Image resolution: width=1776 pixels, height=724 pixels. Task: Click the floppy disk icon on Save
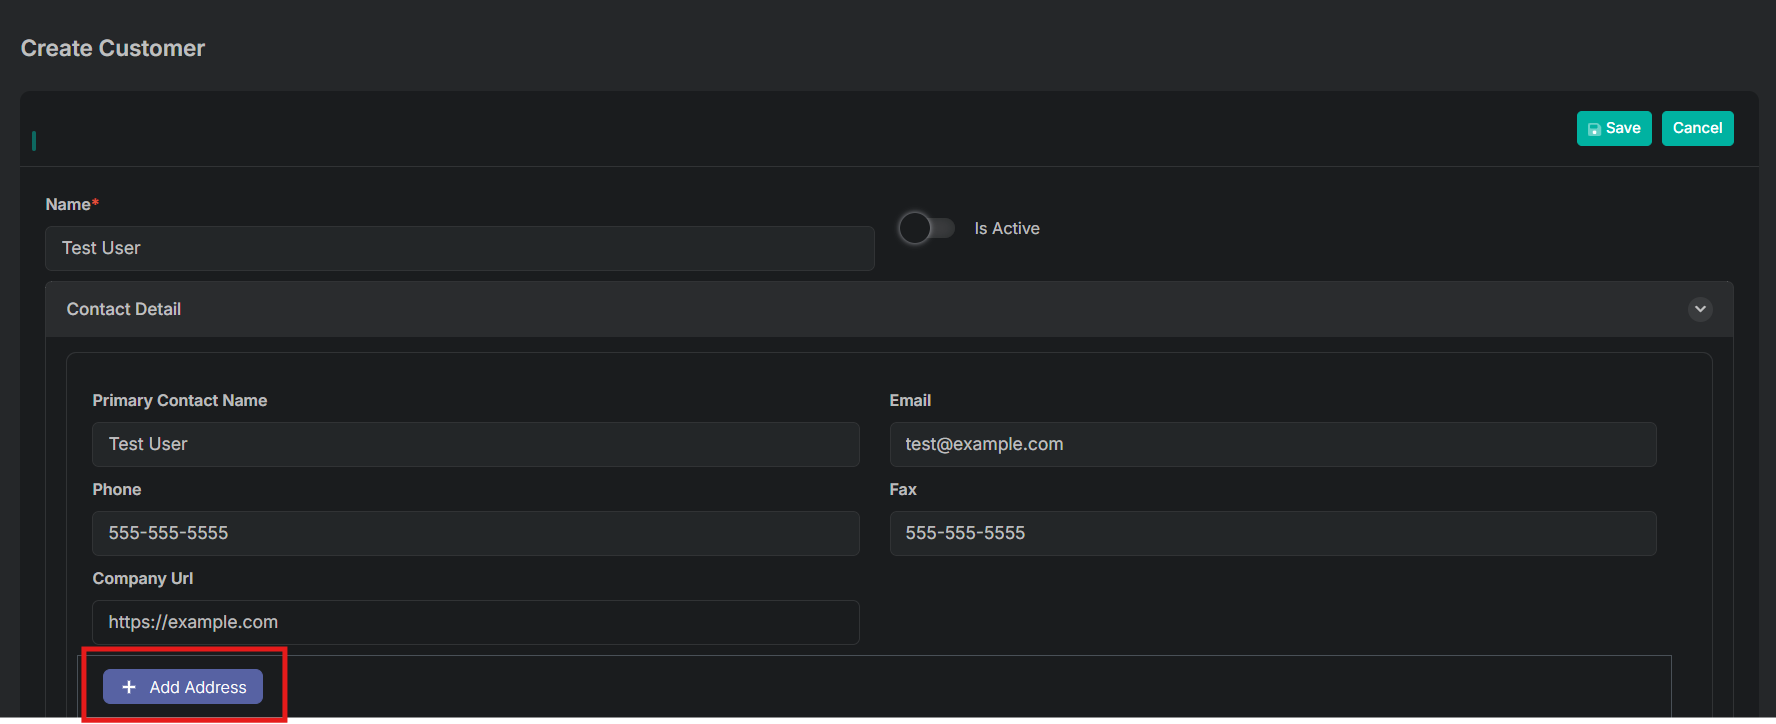(x=1594, y=129)
